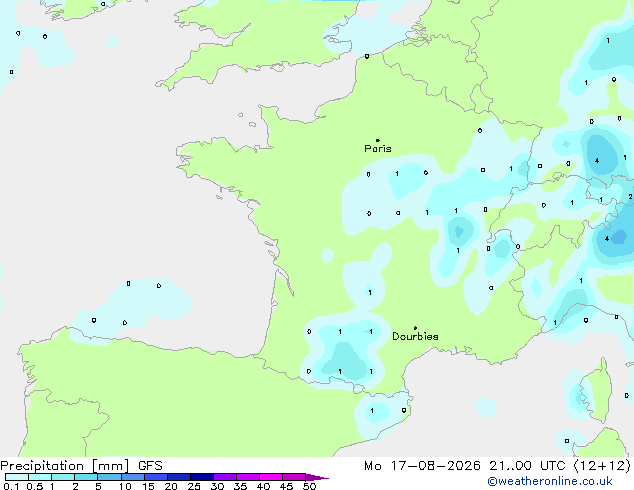Pick the 15–20 mm legend swatch
Image resolution: width=634 pixels, height=490 pixels.
click(156, 477)
